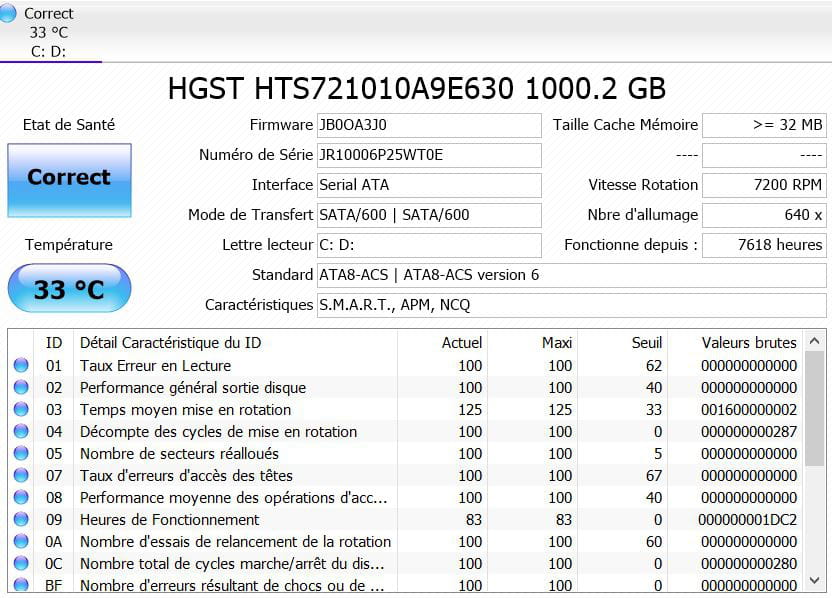Select row Nombre d'essais de relancement de la rotation
Image resolution: width=832 pixels, height=598 pixels.
(x=405, y=542)
